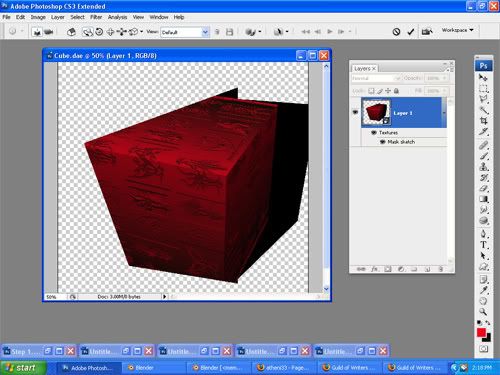Click the red foreground color swatch
Viewport: 500px width, 375px height.
coord(481,332)
